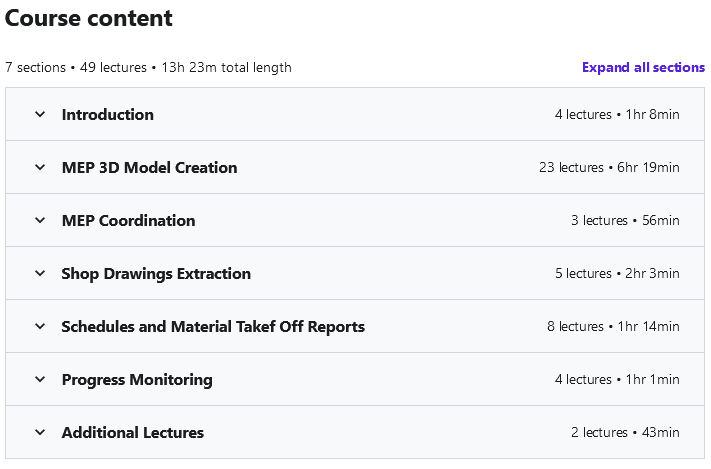Open Schedules and Material Takef Off Reports

pos(213,326)
